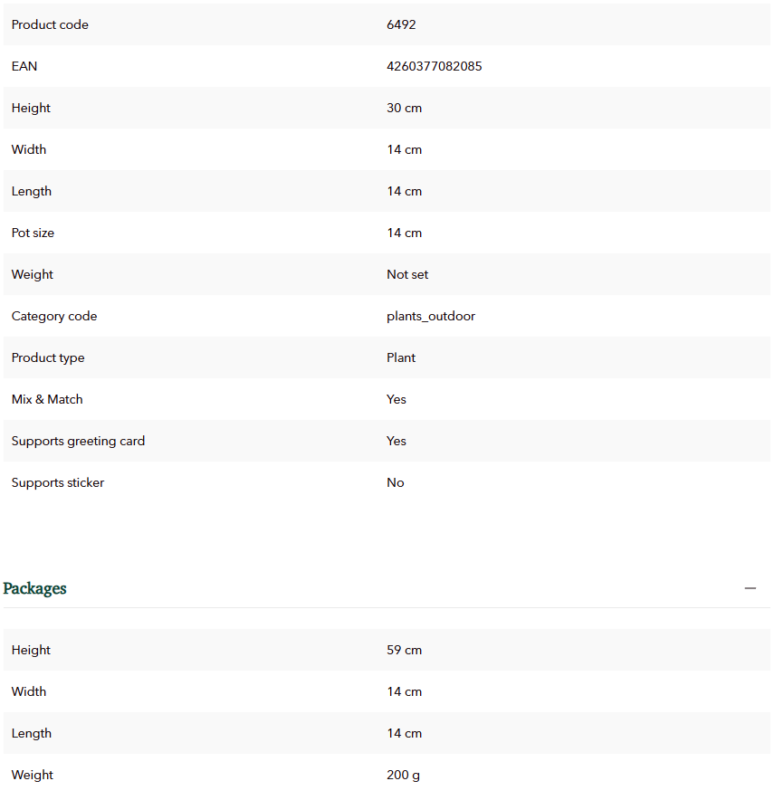The width and height of the screenshot is (774, 800).
Task: Select the EAN number 4260377082085
Action: coord(434,66)
